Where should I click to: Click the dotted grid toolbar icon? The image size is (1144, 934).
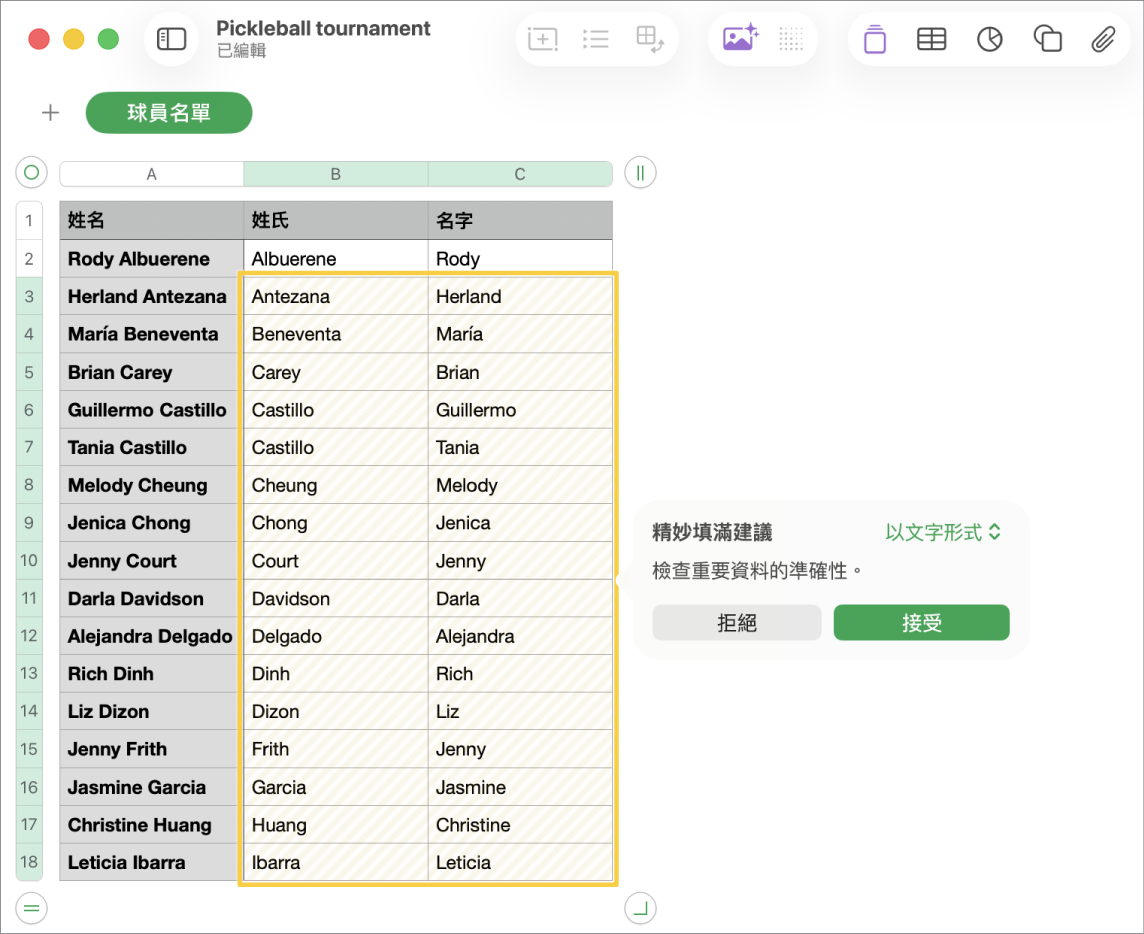click(x=791, y=39)
